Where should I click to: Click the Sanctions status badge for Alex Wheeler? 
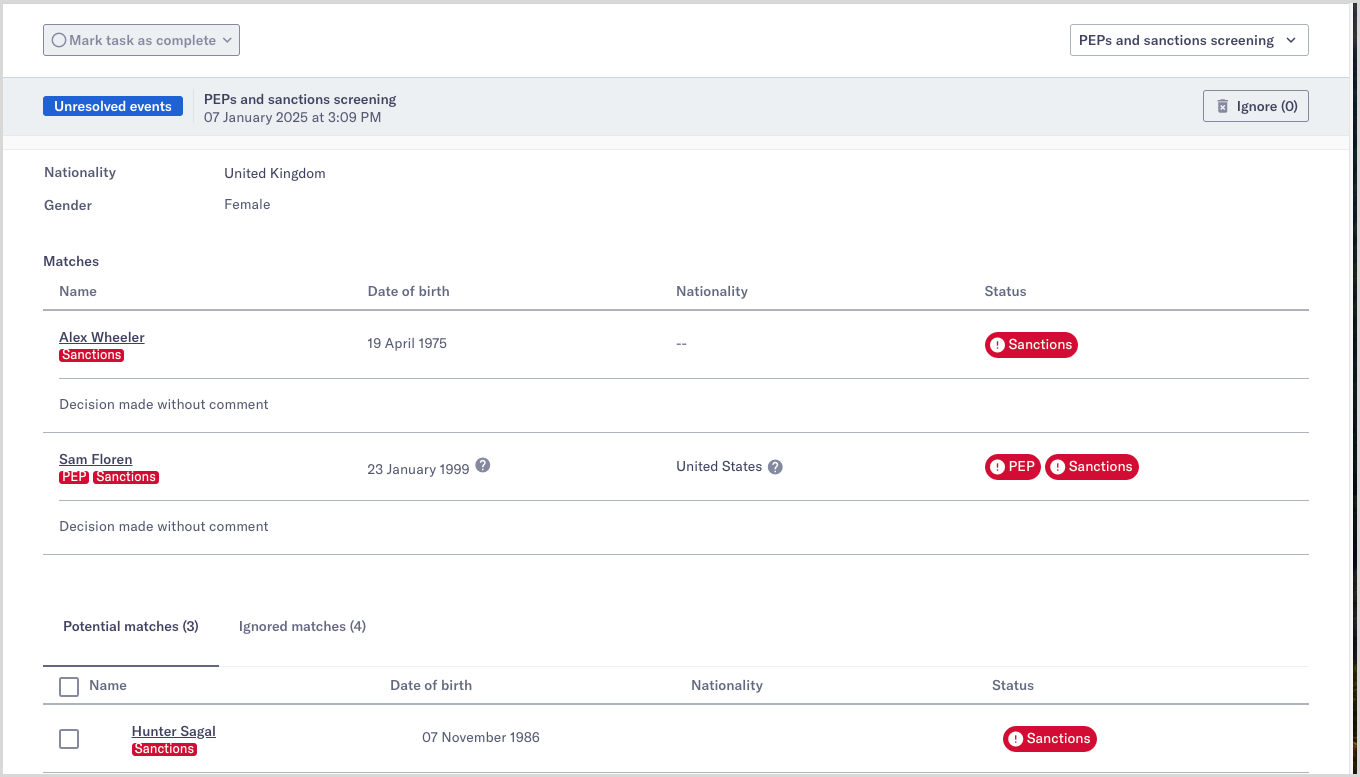click(x=1031, y=345)
